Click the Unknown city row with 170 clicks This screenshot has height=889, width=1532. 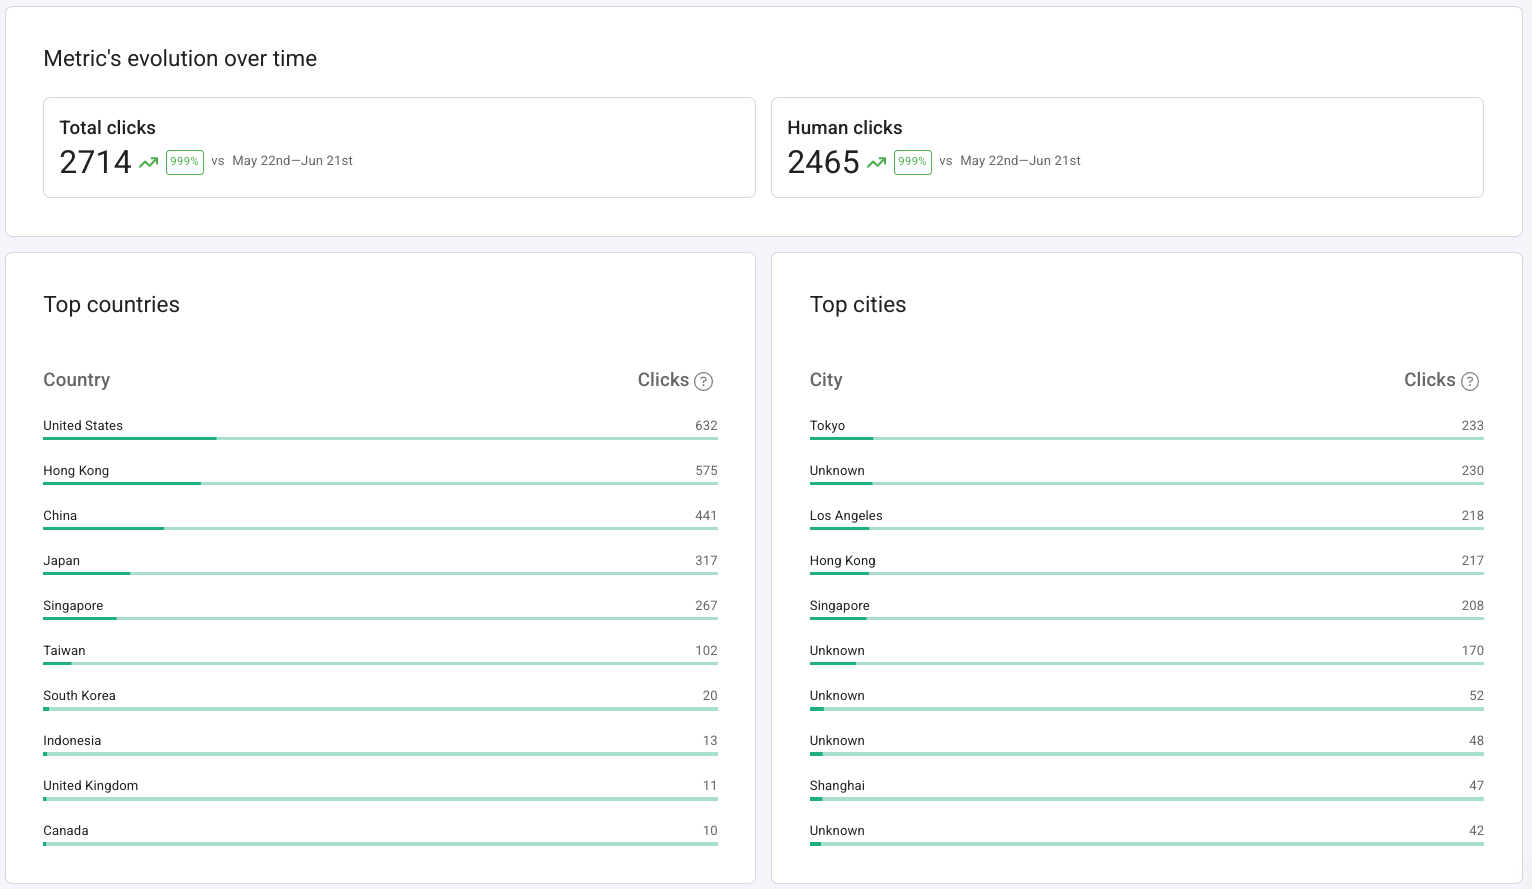coord(1147,653)
